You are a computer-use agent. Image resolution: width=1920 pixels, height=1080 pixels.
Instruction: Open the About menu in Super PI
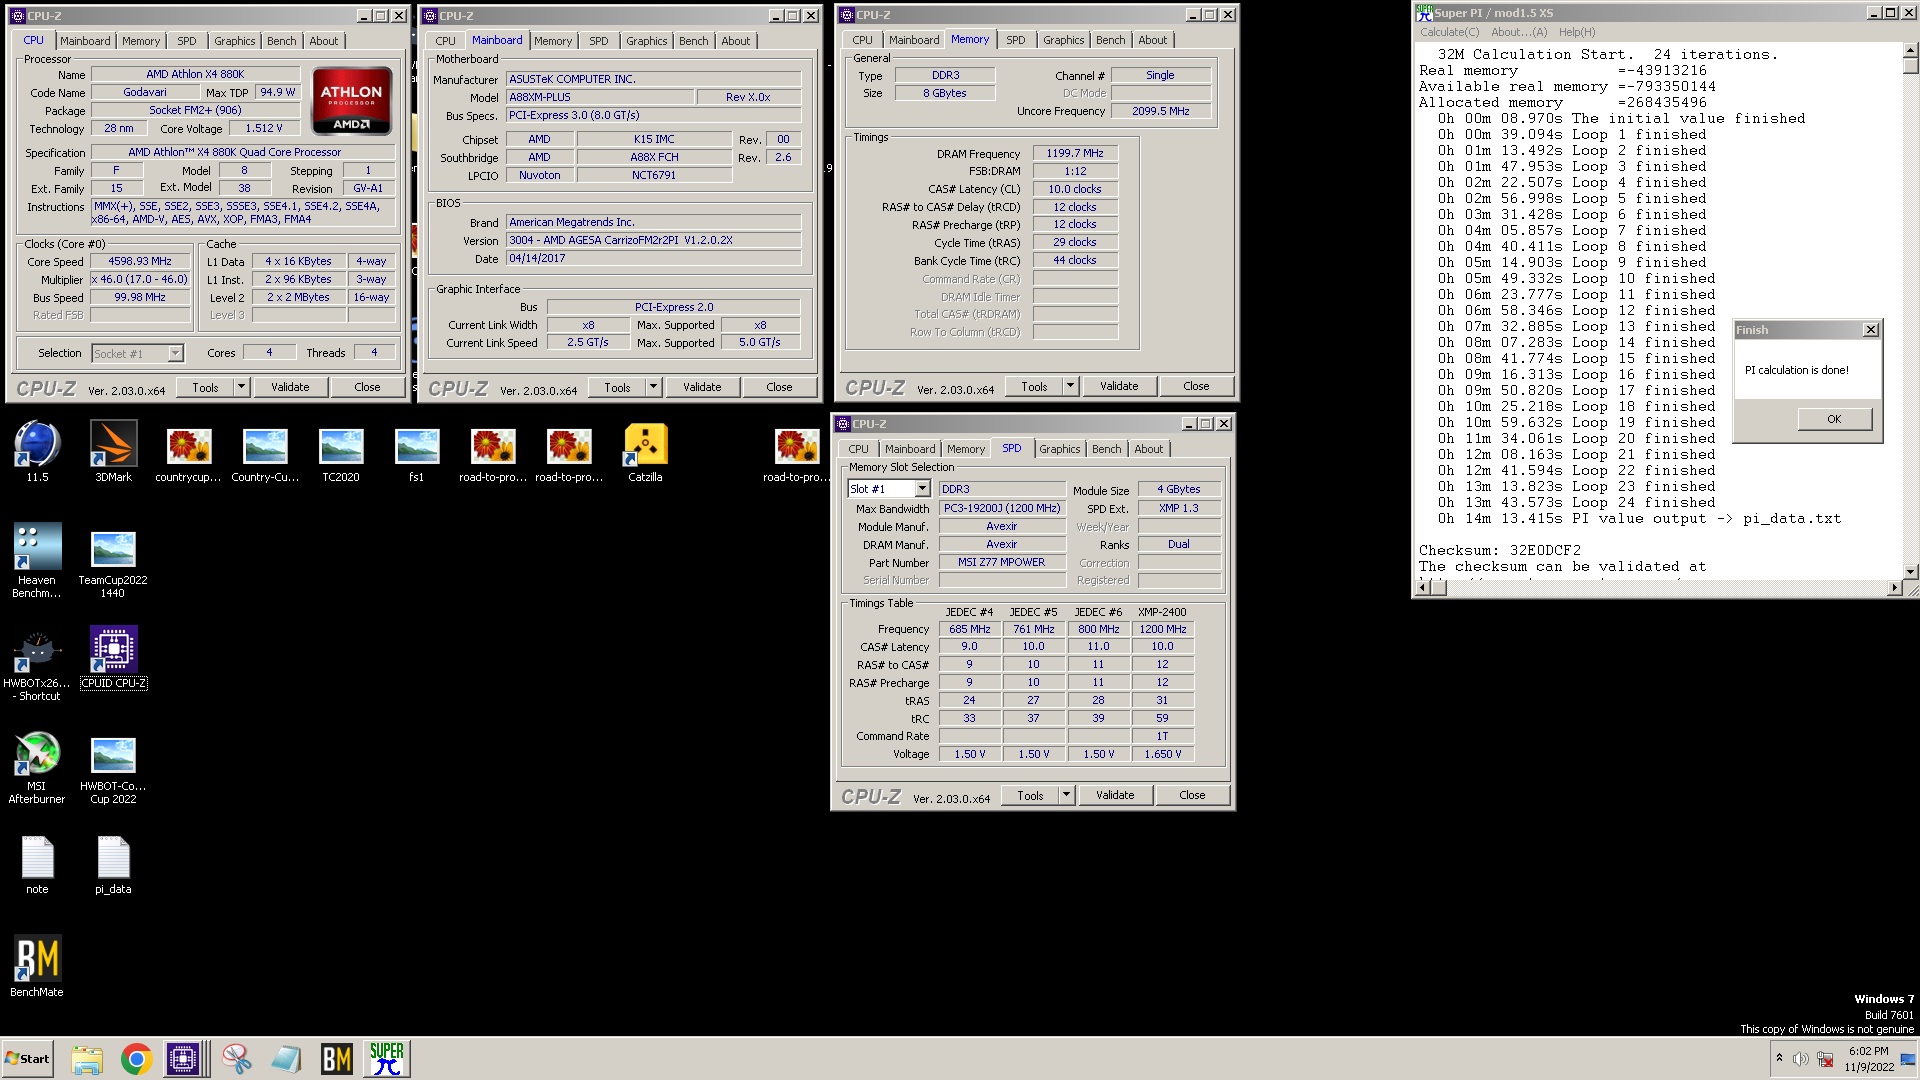click(x=1519, y=32)
